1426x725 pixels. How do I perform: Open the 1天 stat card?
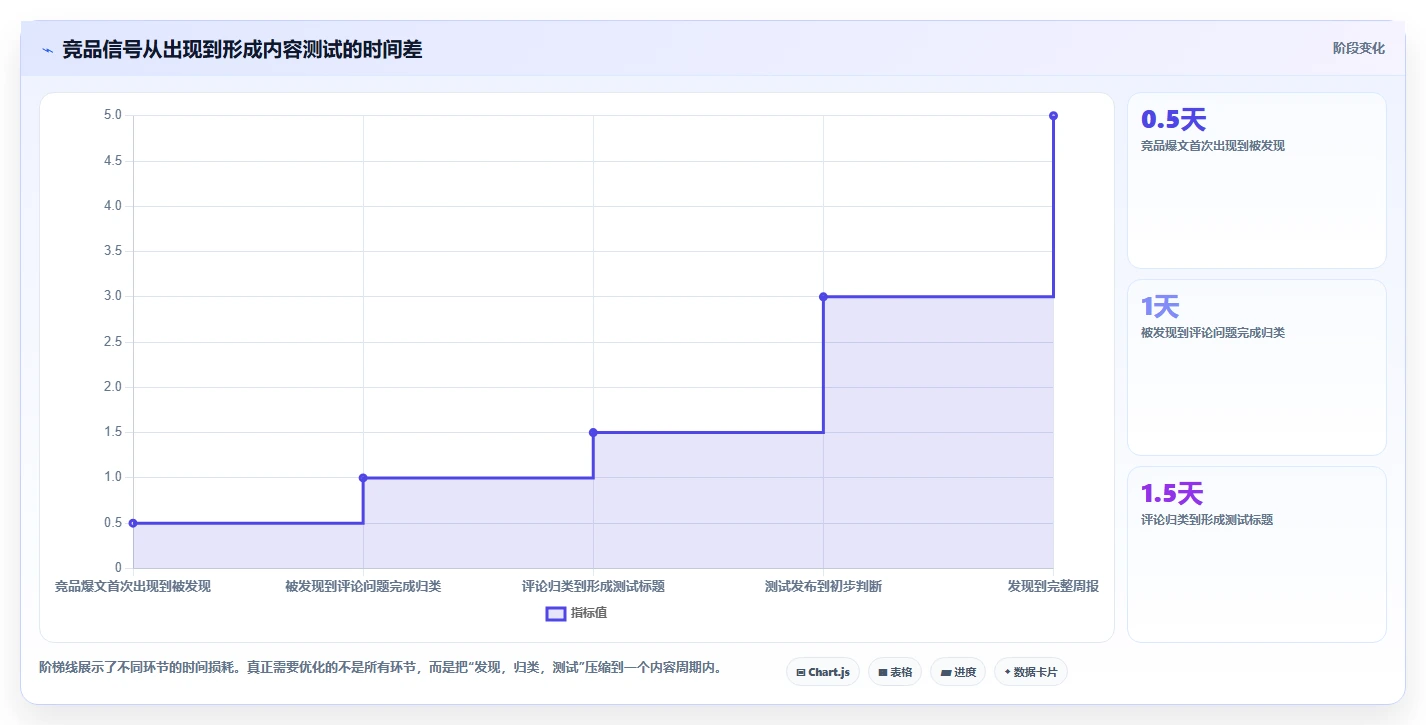pos(1257,368)
